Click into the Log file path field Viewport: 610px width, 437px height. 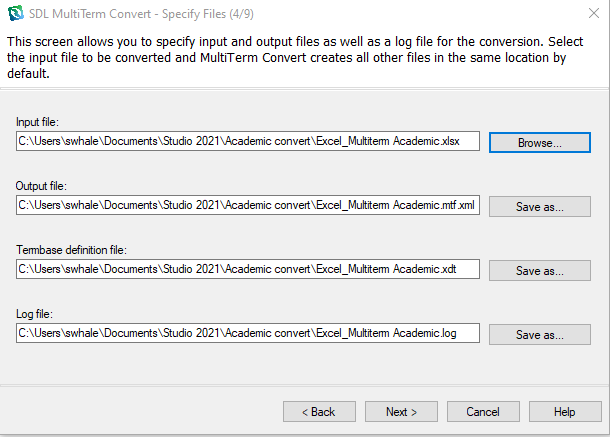[248, 333]
